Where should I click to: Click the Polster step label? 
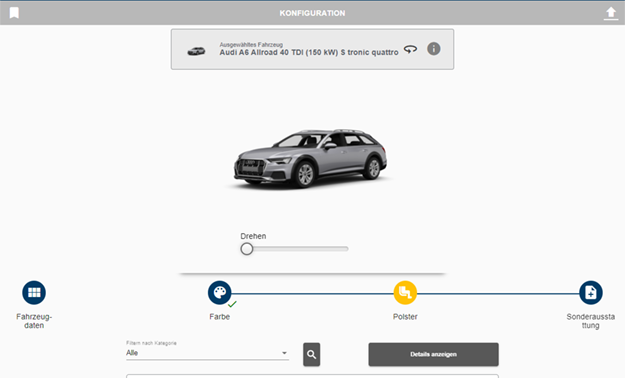405,317
